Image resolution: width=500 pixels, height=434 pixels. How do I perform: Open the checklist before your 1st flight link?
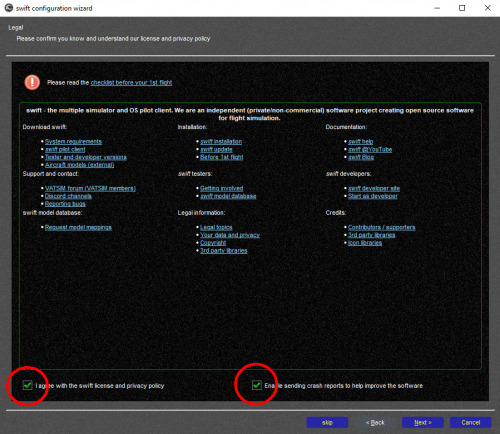point(131,82)
